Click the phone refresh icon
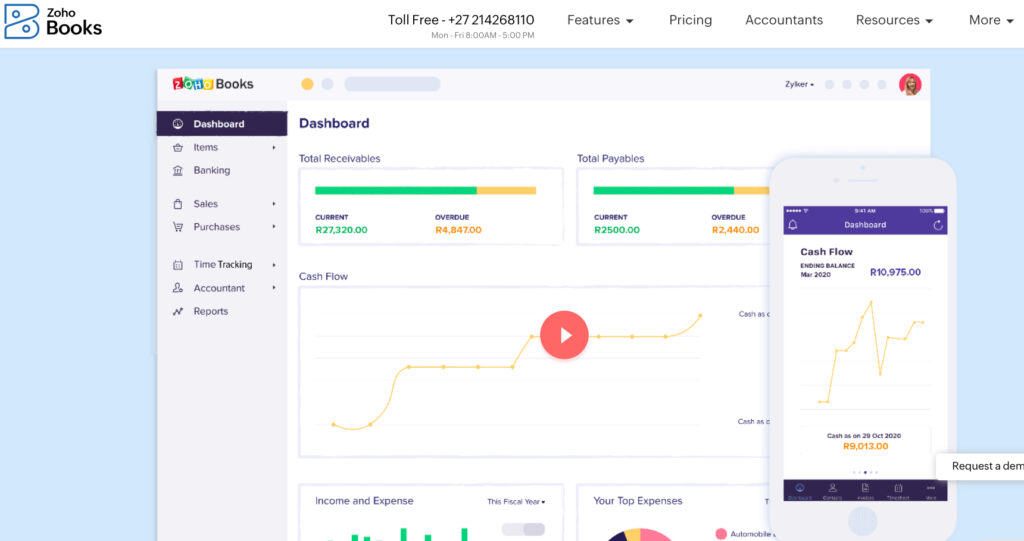 pyautogui.click(x=938, y=225)
